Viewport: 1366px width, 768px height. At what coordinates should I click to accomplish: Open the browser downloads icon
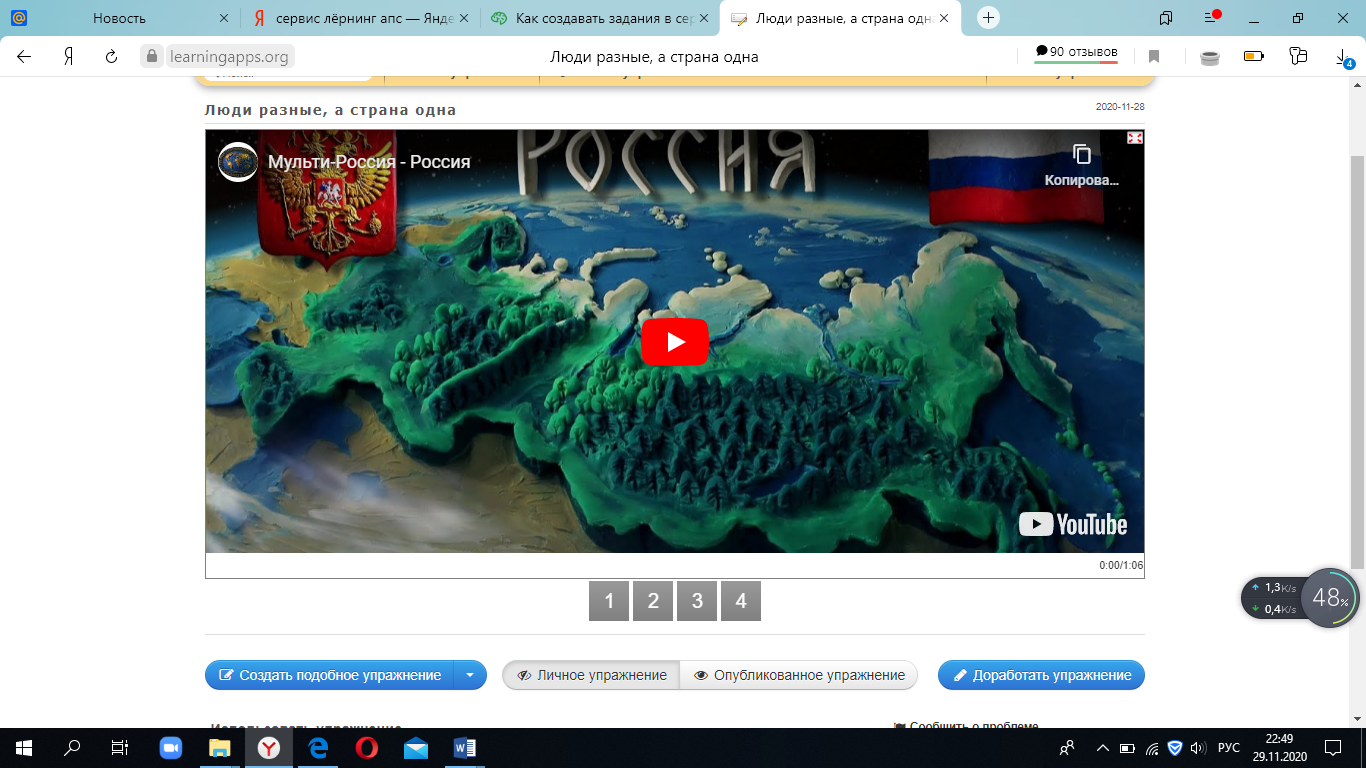[1343, 57]
